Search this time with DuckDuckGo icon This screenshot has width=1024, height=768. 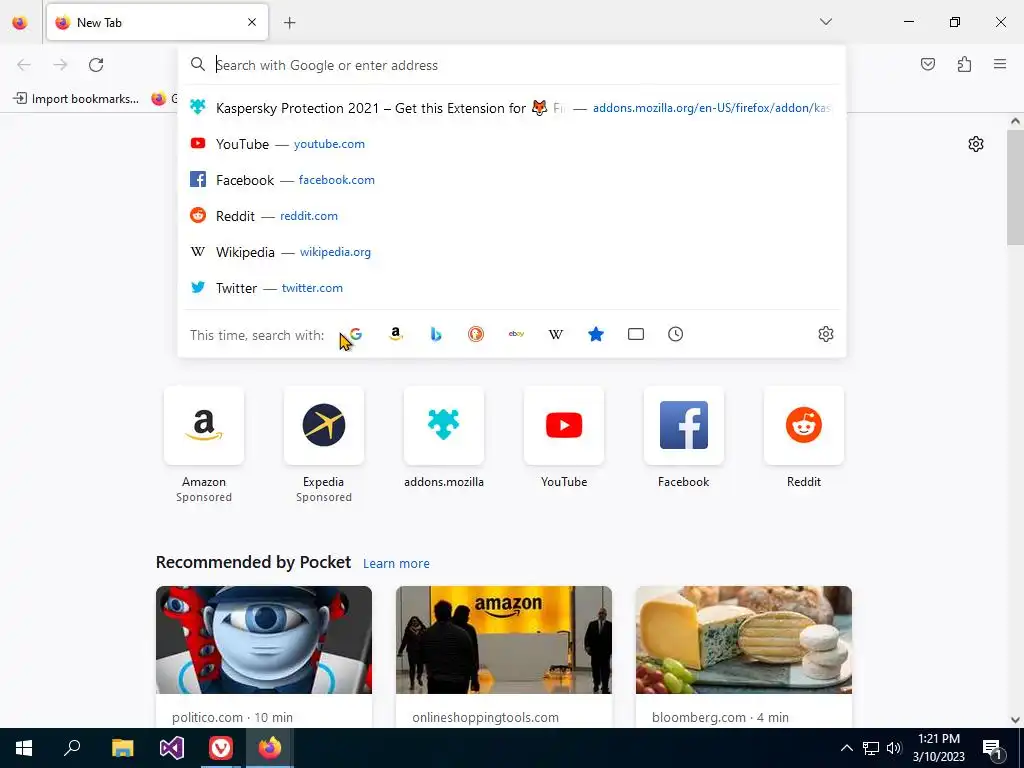(476, 334)
